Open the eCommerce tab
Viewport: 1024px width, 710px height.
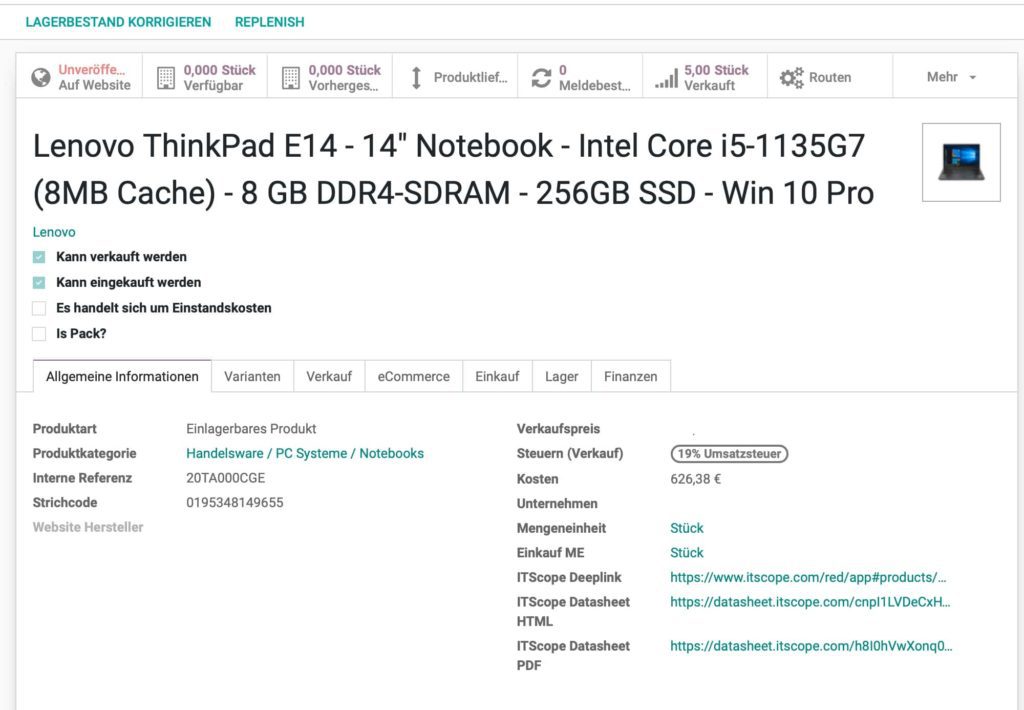point(413,376)
